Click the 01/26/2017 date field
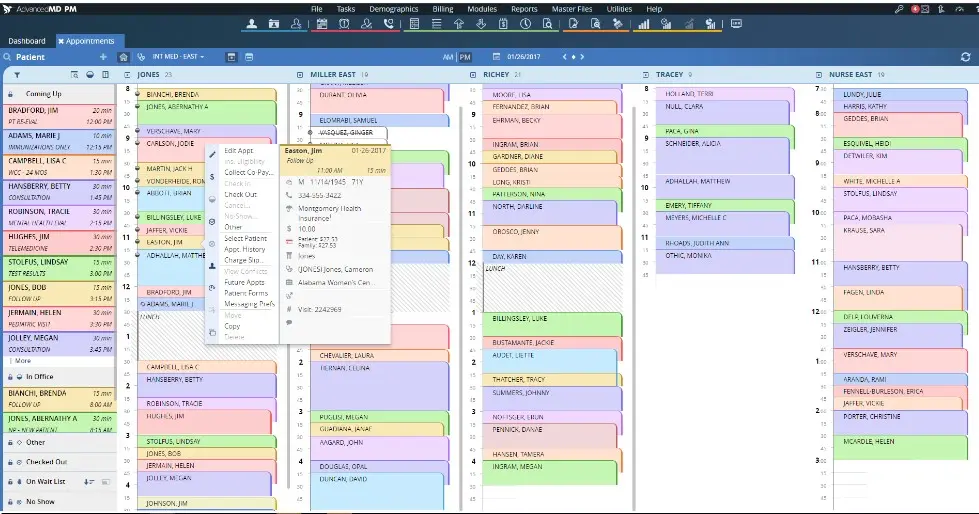Screen dimensions: 979x514 tap(528, 57)
